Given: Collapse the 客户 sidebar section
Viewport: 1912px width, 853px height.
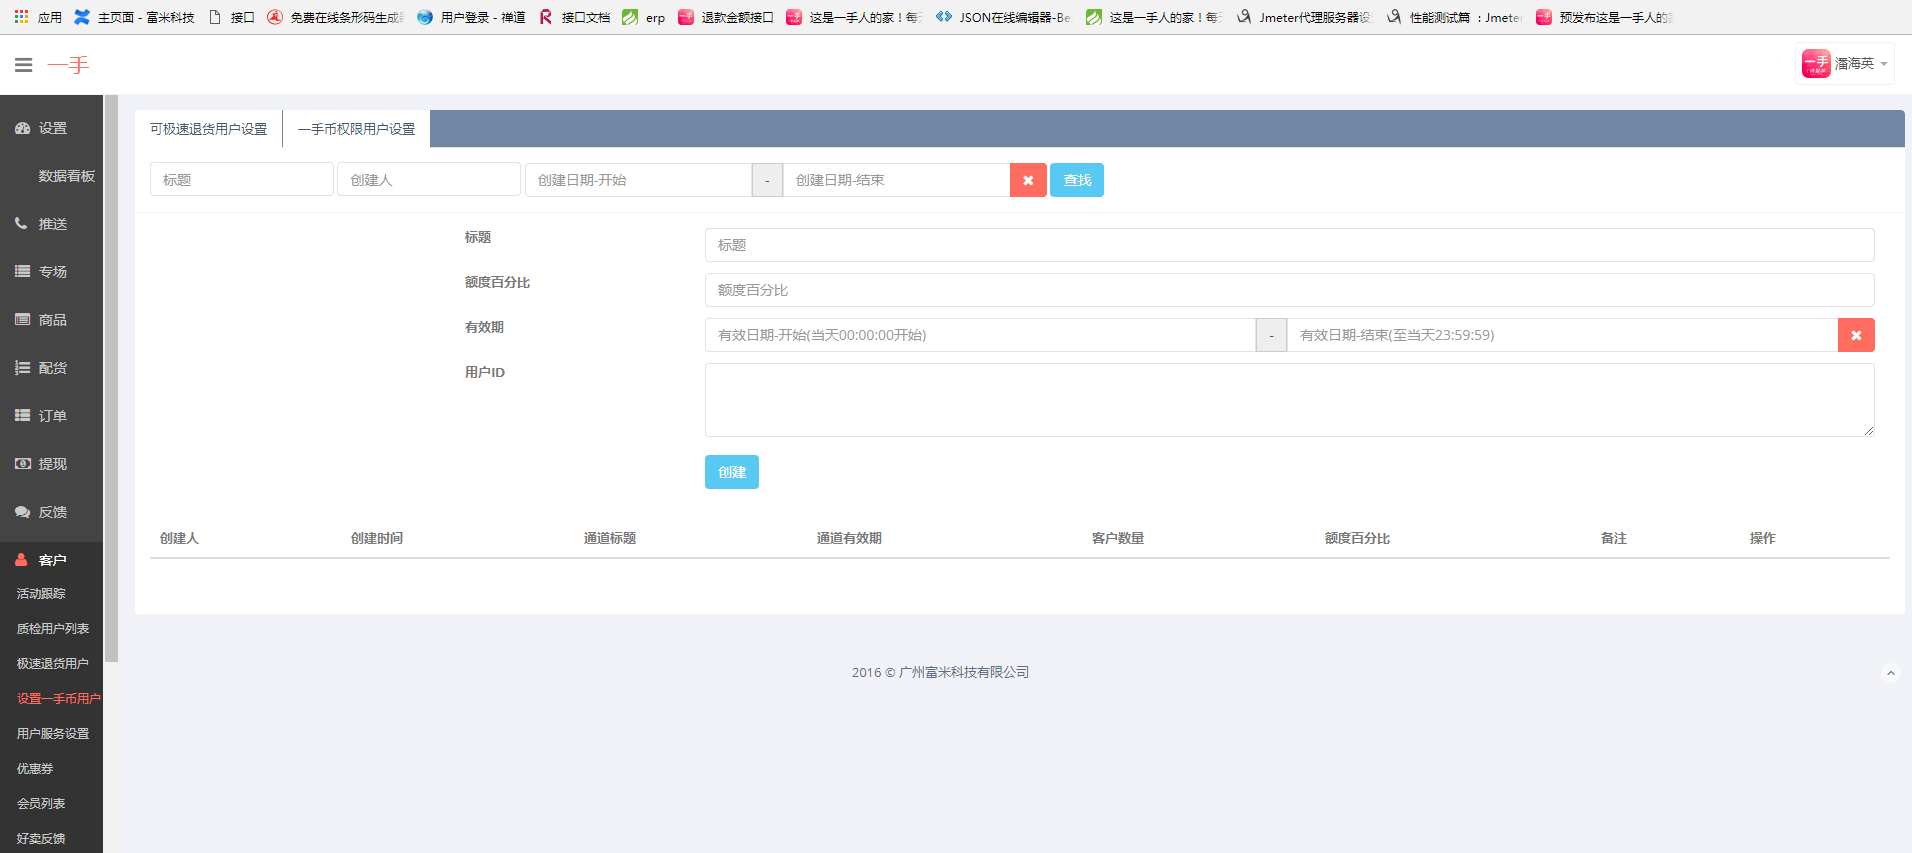Looking at the screenshot, I should pyautogui.click(x=51, y=560).
